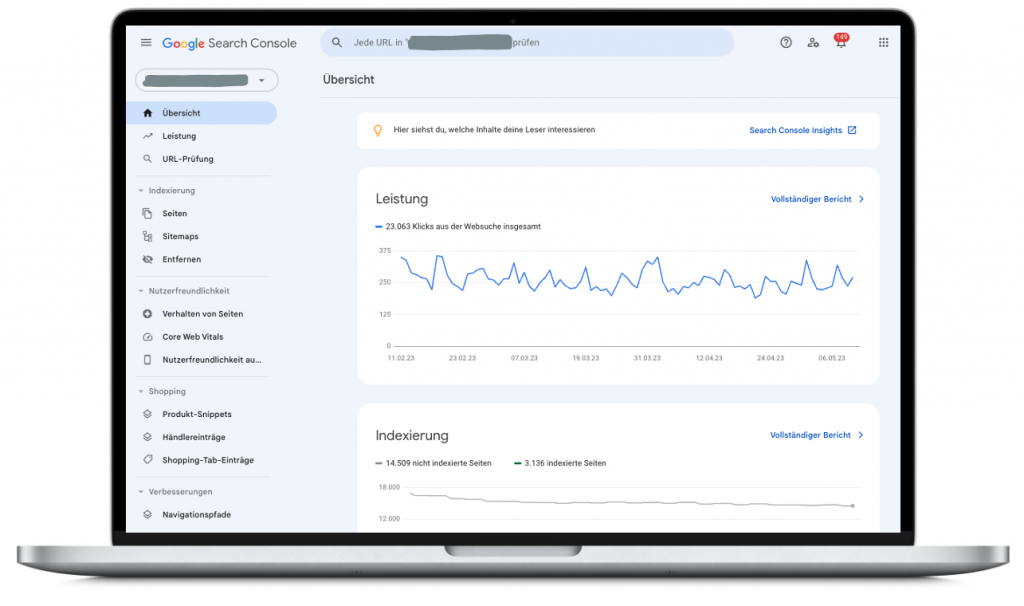Click the Sitemaps icon in sidebar

[x=148, y=236]
